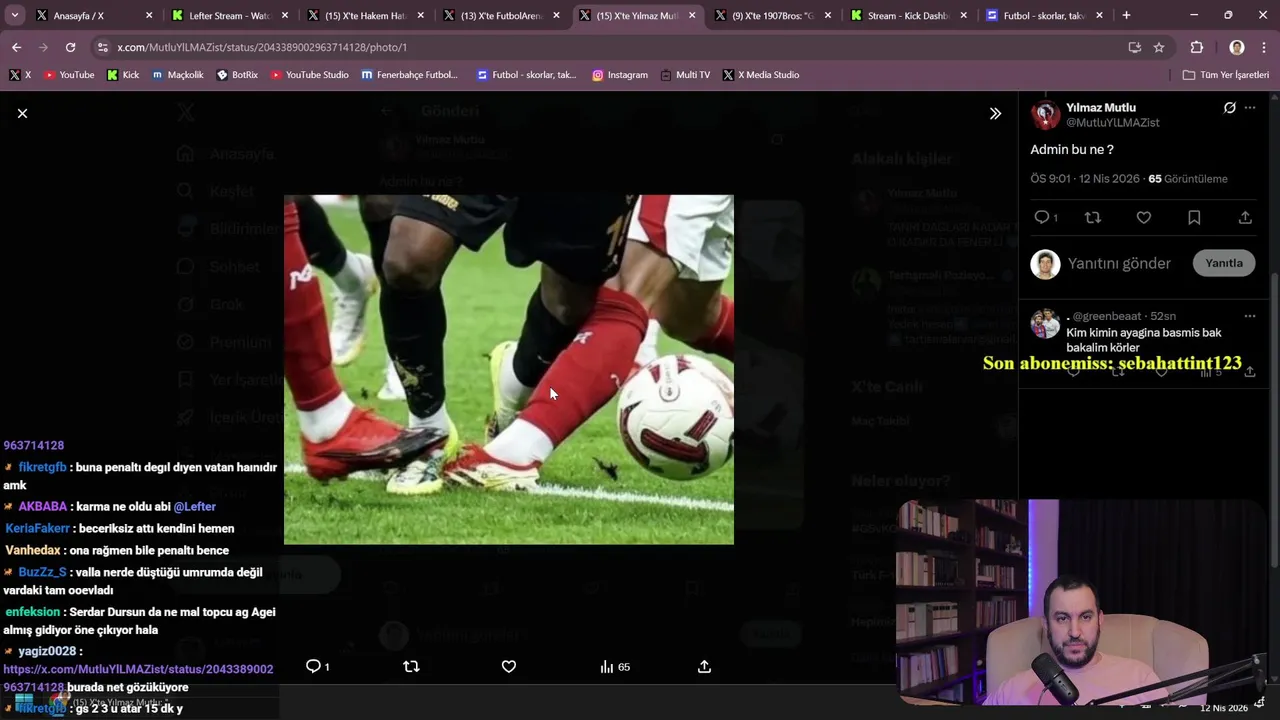The image size is (1280, 720).
Task: Open more options on greenbeaat's reply
Action: tap(1250, 316)
